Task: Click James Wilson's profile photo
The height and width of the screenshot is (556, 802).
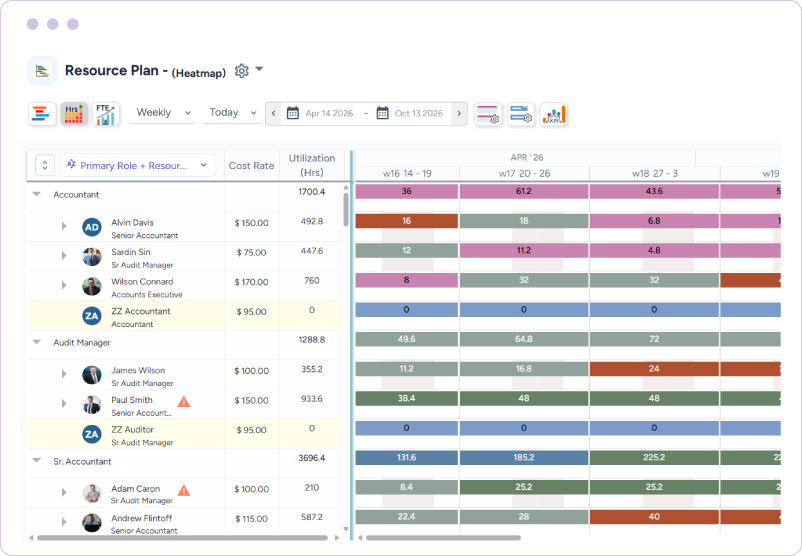Action: coord(92,375)
